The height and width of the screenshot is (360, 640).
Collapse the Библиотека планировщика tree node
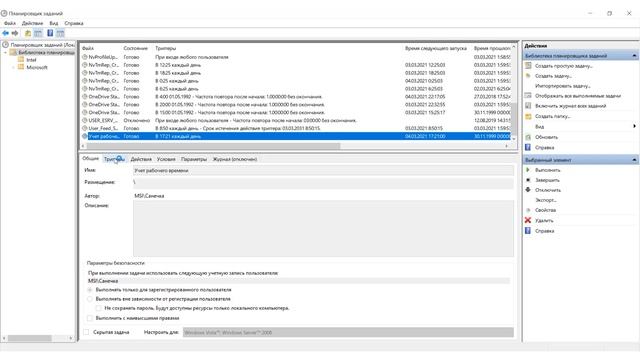point(5,53)
